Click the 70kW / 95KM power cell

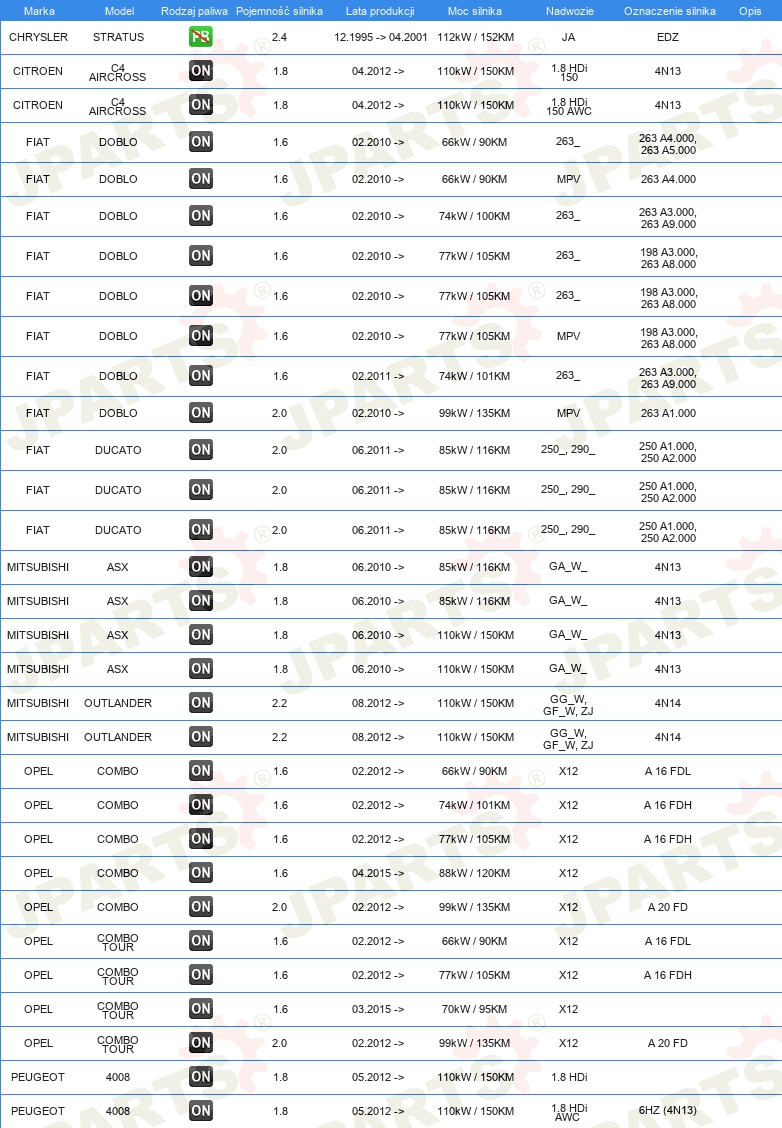click(x=475, y=1009)
